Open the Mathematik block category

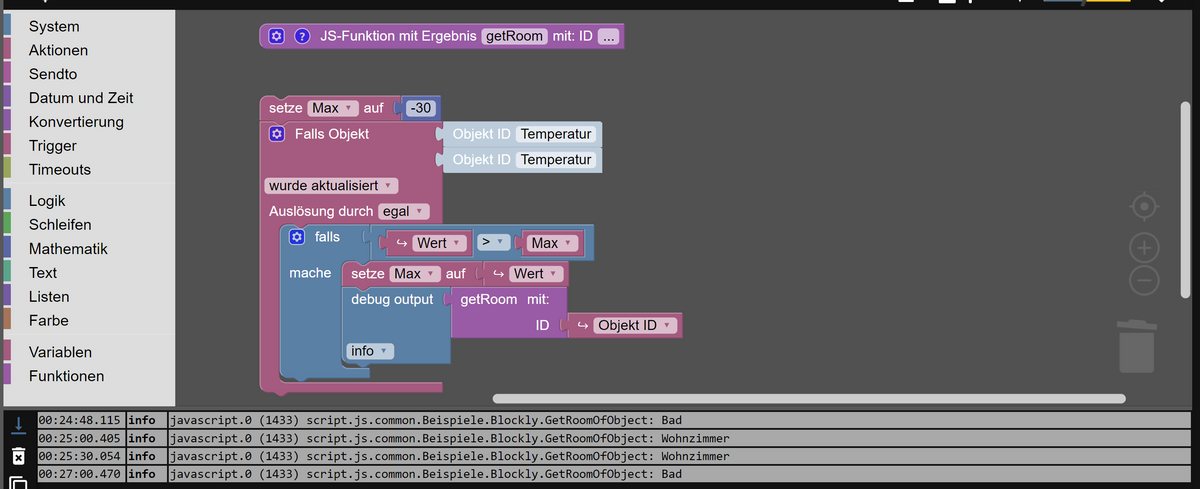[68, 249]
